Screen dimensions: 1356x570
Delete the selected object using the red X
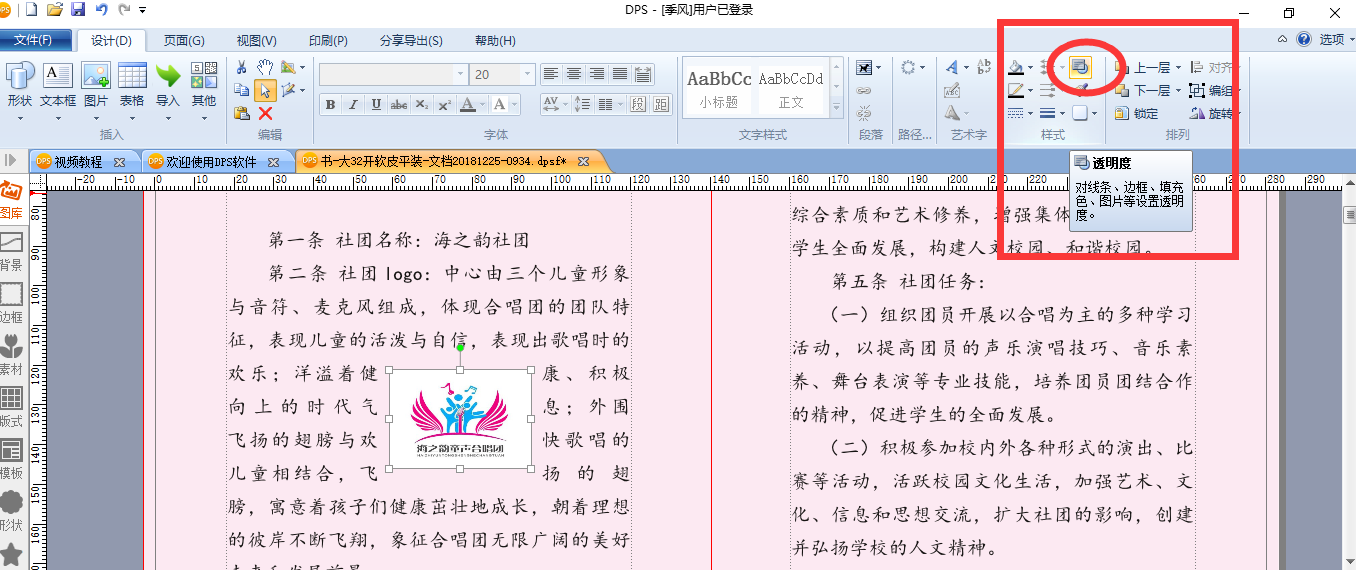coord(265,113)
